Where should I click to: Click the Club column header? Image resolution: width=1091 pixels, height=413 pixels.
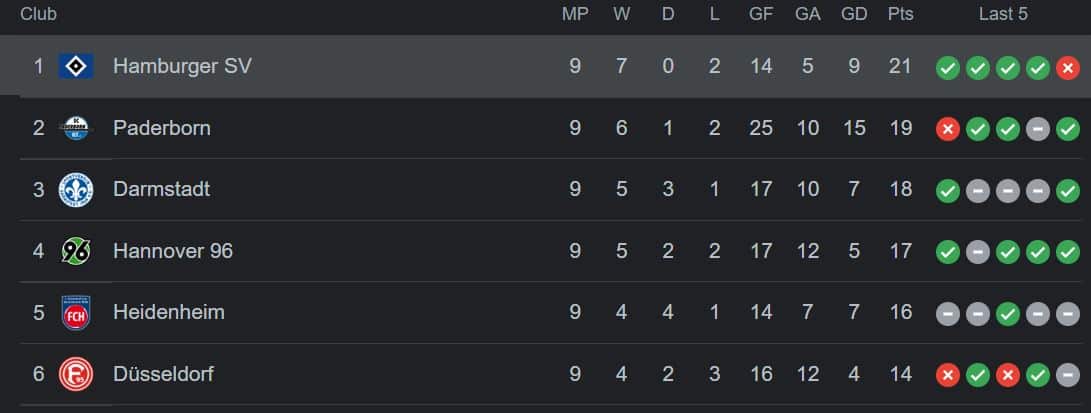click(38, 14)
